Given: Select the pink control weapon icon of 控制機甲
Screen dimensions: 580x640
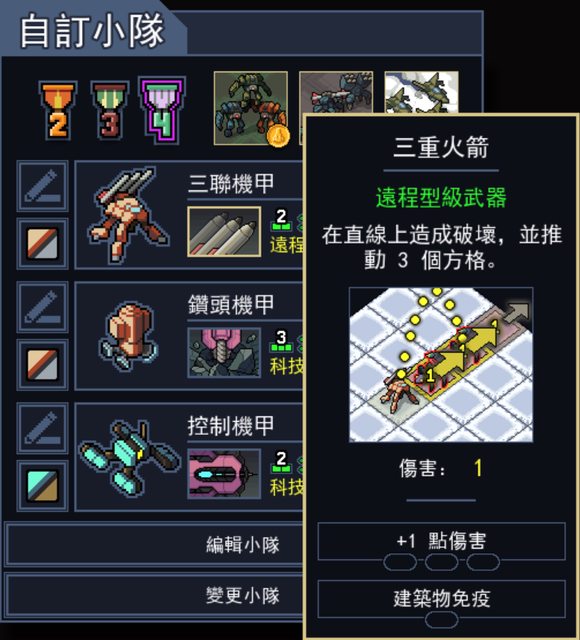Looking at the screenshot, I should (224, 473).
